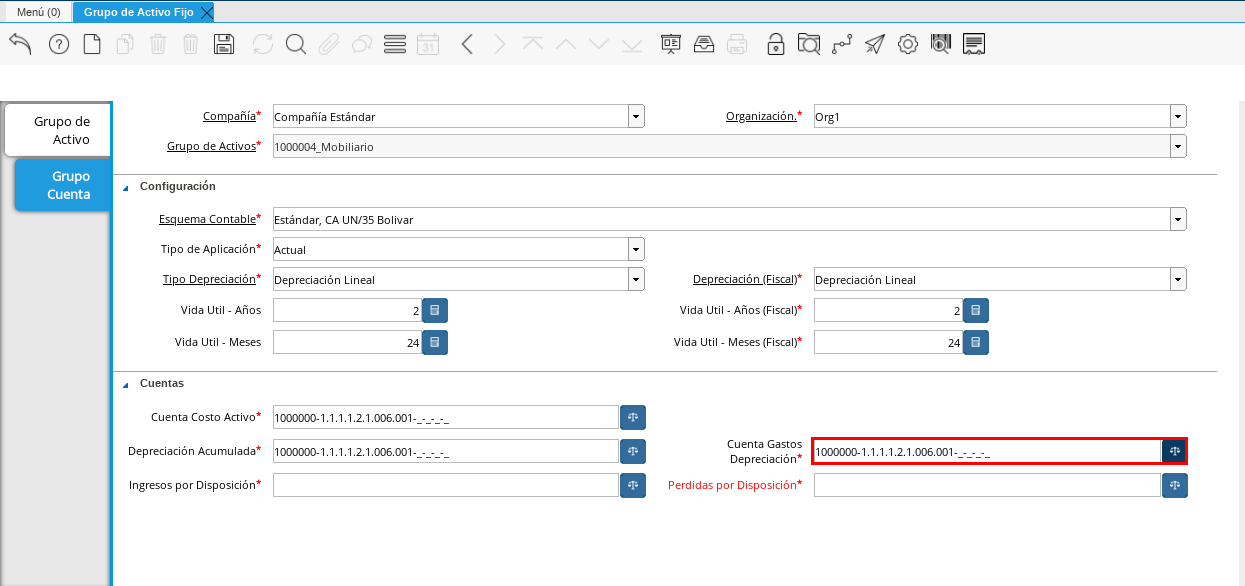Go to the next record chevron
The image size is (1245, 586).
(500, 44)
